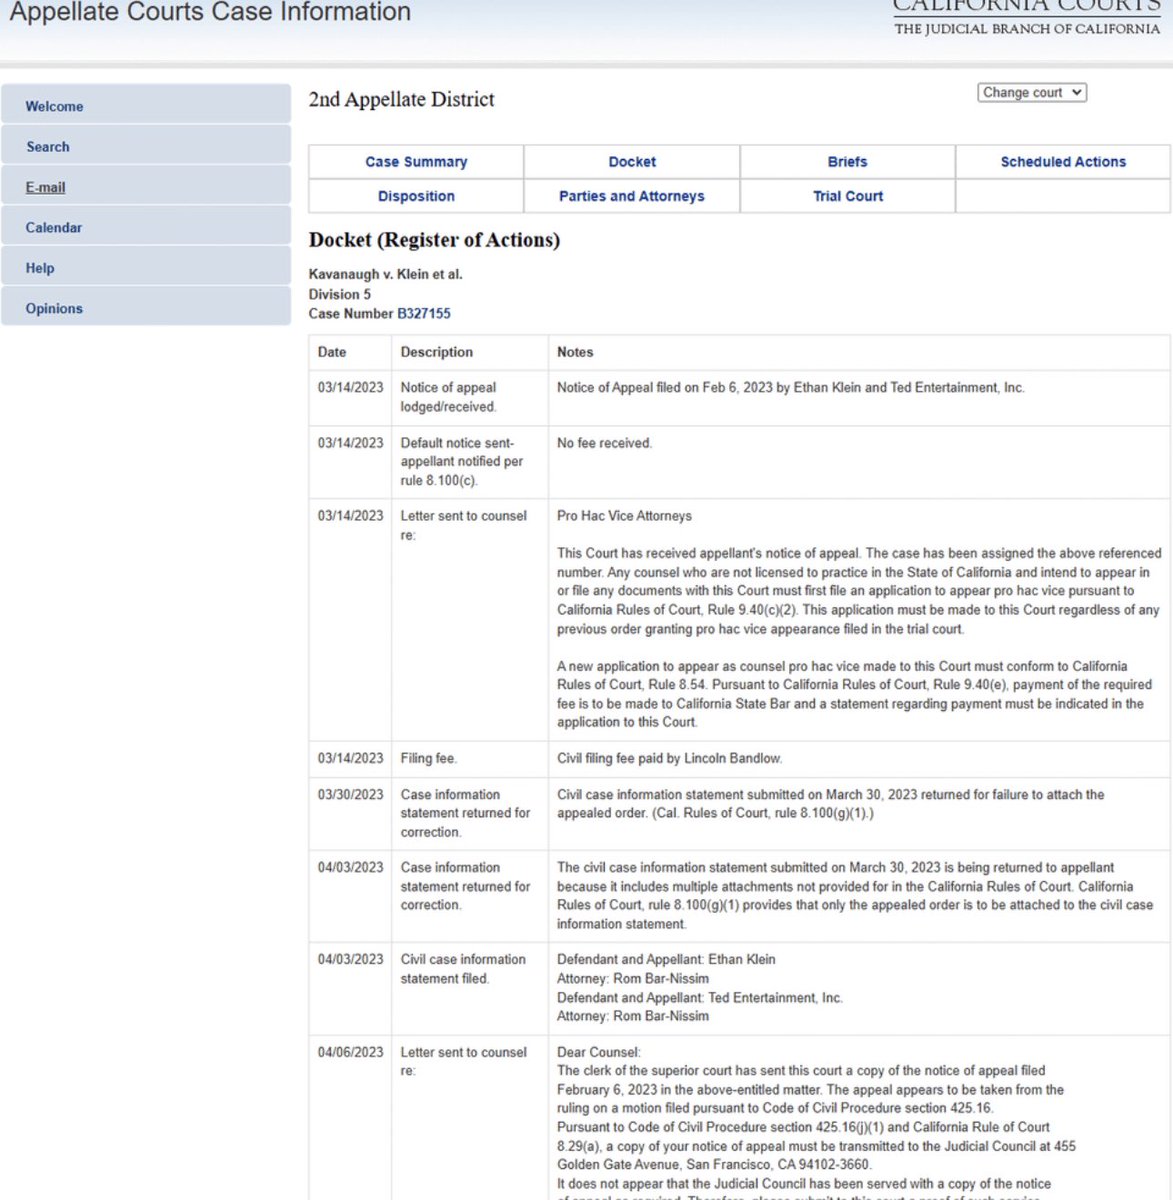
Task: Select '2nd Appellate District' heading
Action: (x=401, y=100)
